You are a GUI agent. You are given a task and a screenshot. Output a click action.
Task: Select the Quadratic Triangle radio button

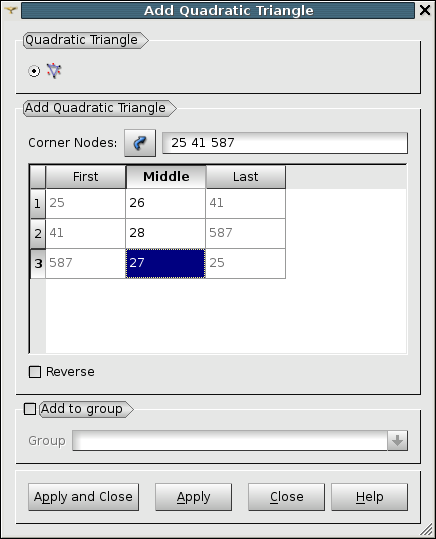[x=34, y=71]
